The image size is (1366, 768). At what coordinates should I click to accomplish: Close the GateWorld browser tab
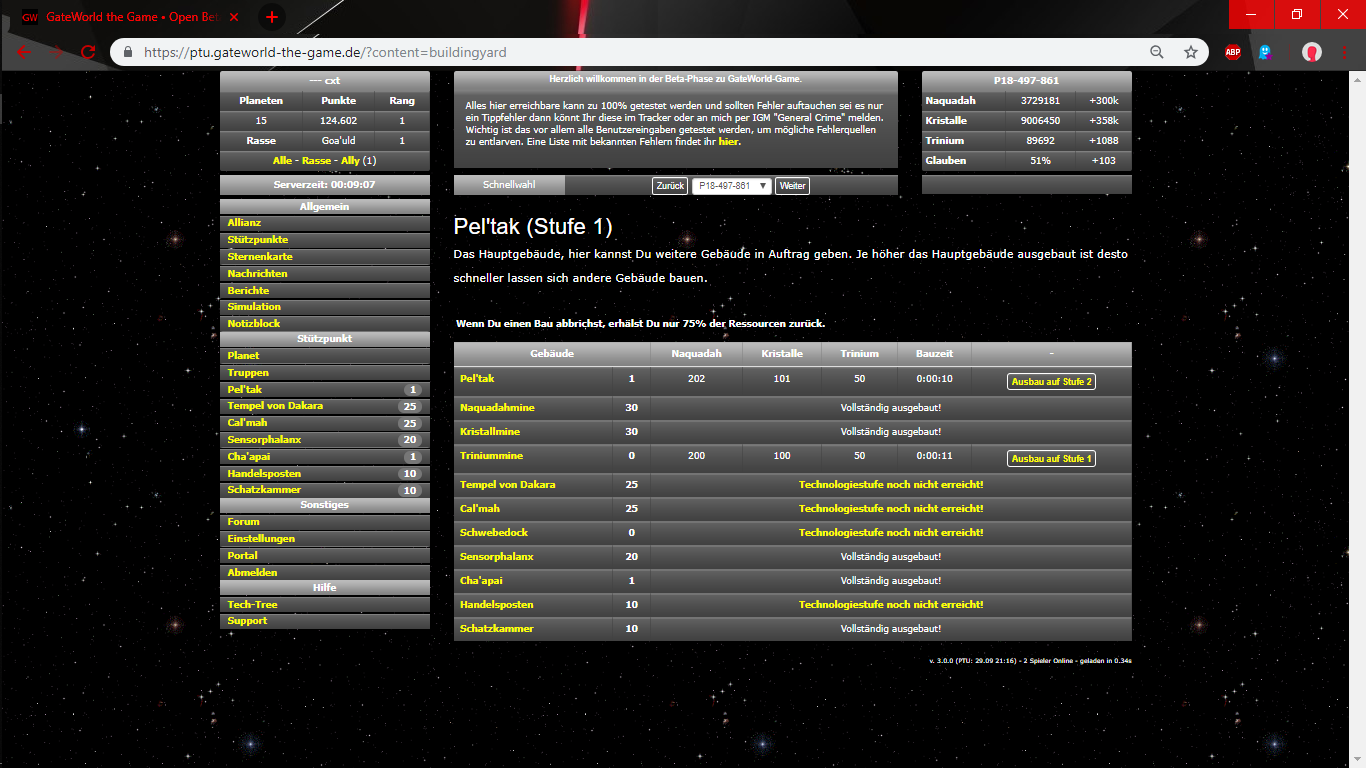[x=234, y=17]
